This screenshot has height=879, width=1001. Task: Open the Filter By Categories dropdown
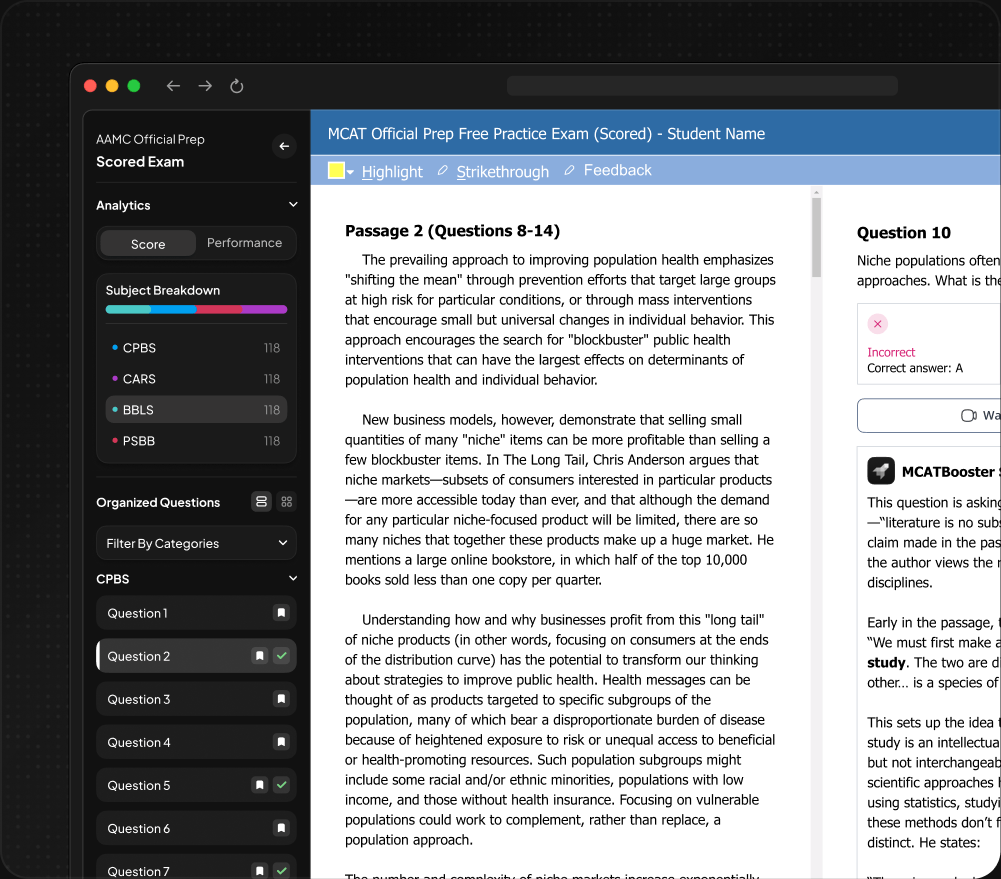tap(196, 543)
